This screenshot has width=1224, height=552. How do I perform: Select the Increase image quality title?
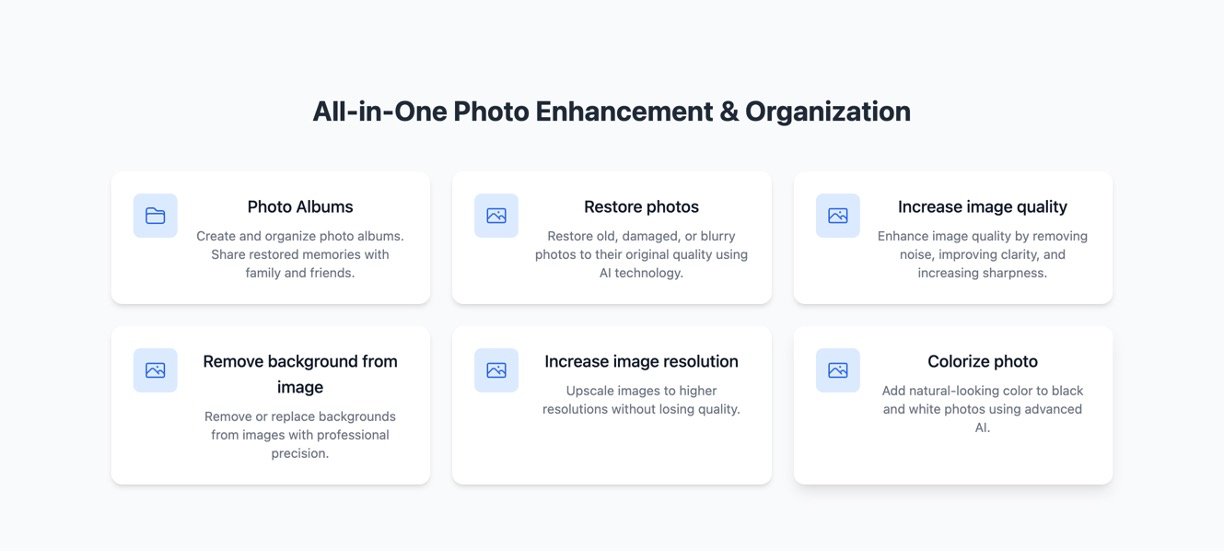[982, 207]
